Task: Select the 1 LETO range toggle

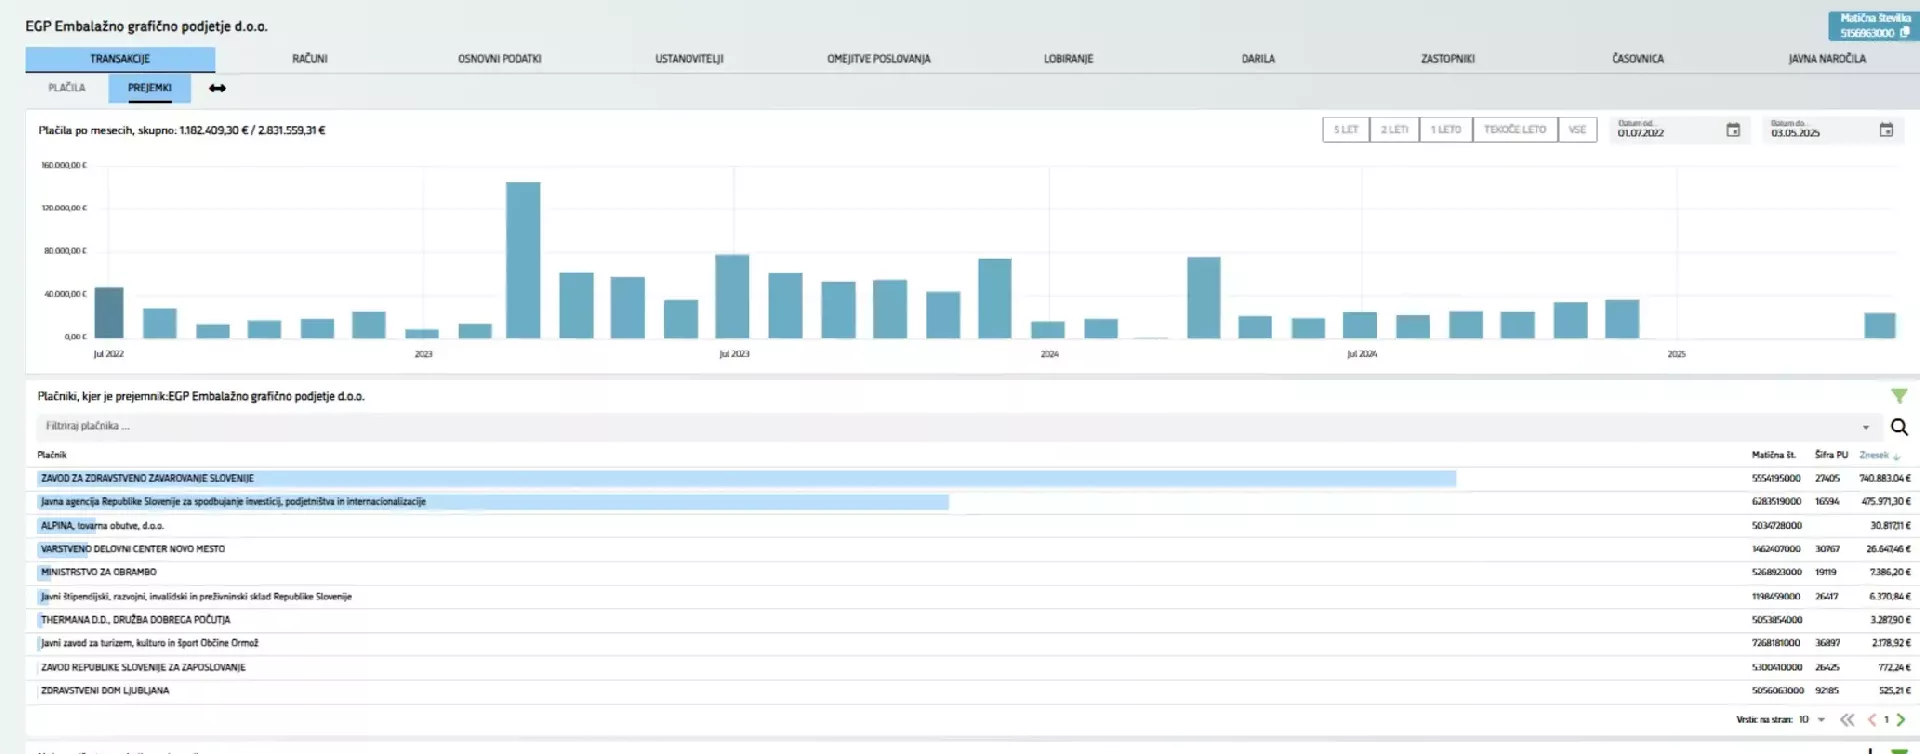Action: tap(1445, 130)
